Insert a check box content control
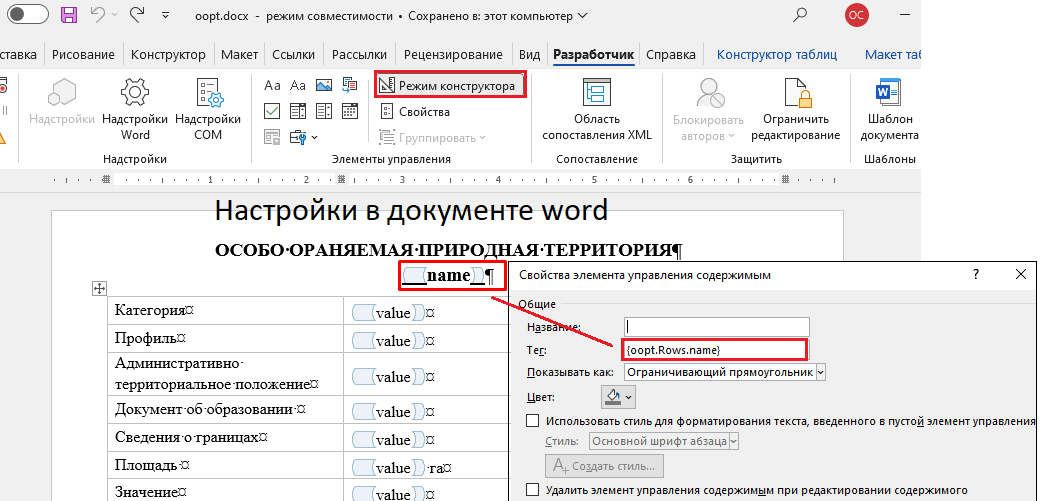The height and width of the screenshot is (501, 1041). 272,111
